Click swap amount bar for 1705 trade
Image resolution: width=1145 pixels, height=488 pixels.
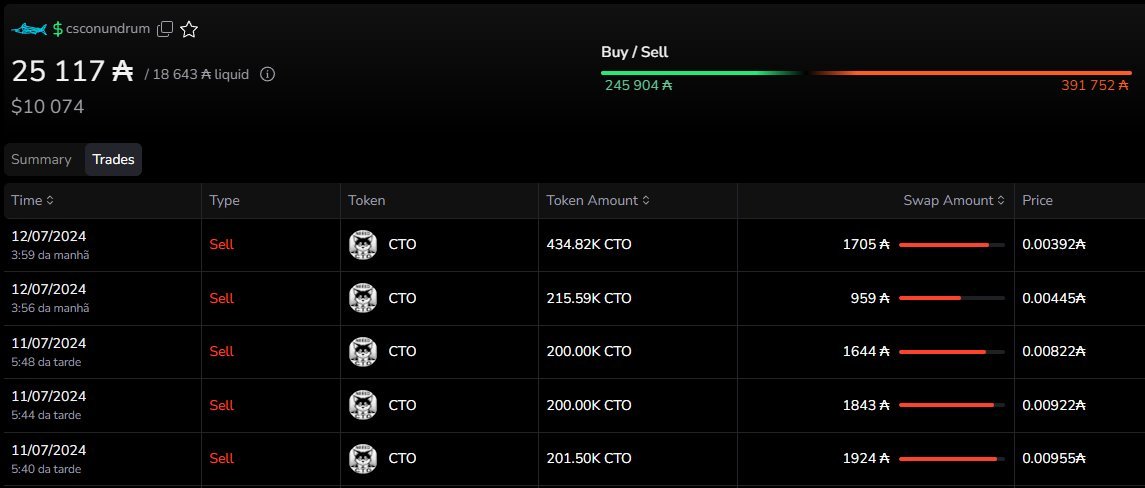coord(951,245)
